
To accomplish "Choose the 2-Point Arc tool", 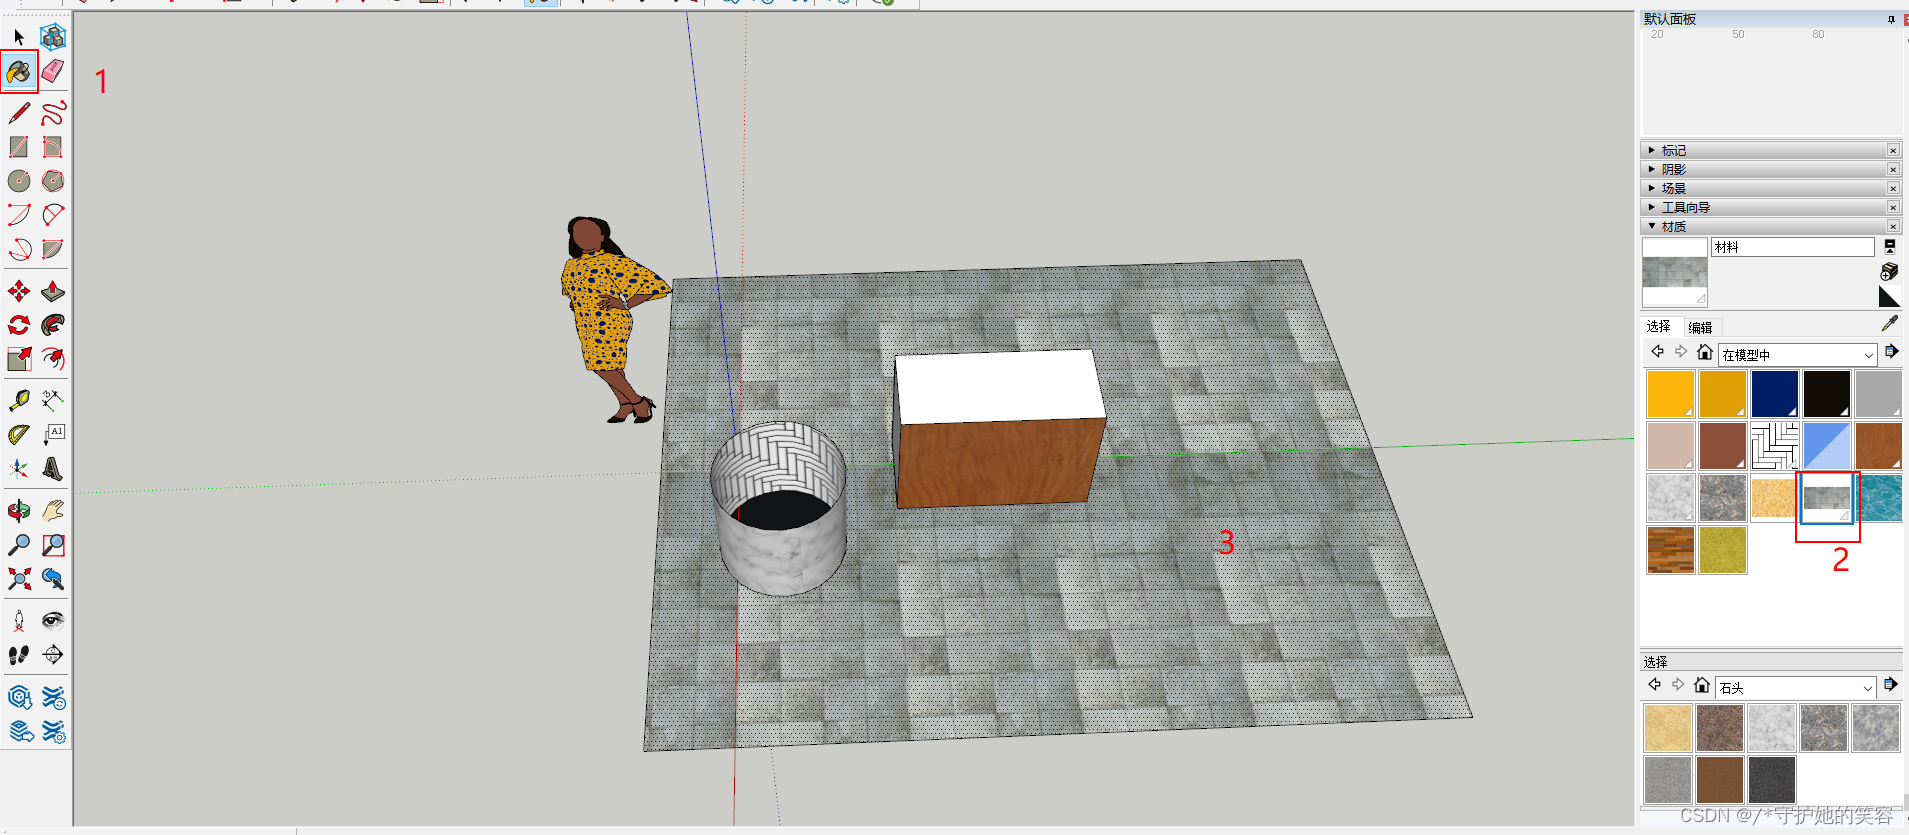I will click(x=53, y=215).
